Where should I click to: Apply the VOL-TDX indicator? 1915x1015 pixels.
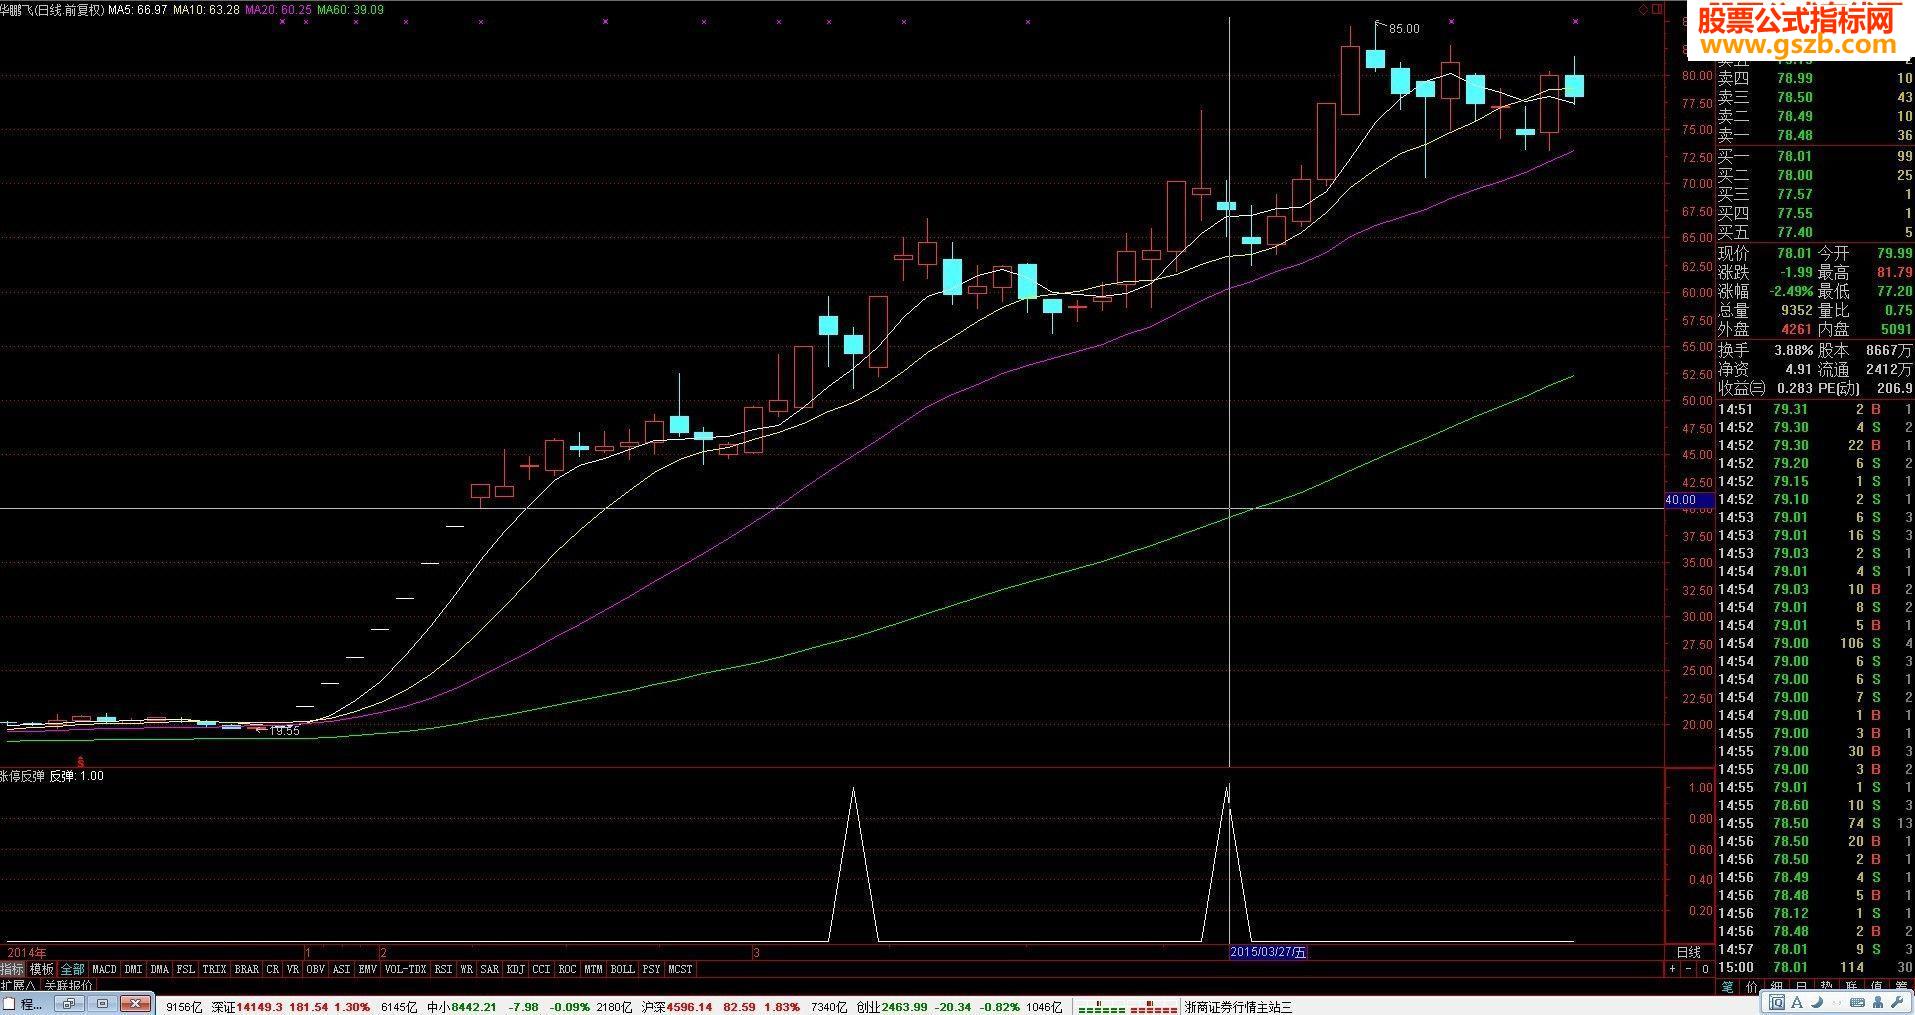(405, 969)
